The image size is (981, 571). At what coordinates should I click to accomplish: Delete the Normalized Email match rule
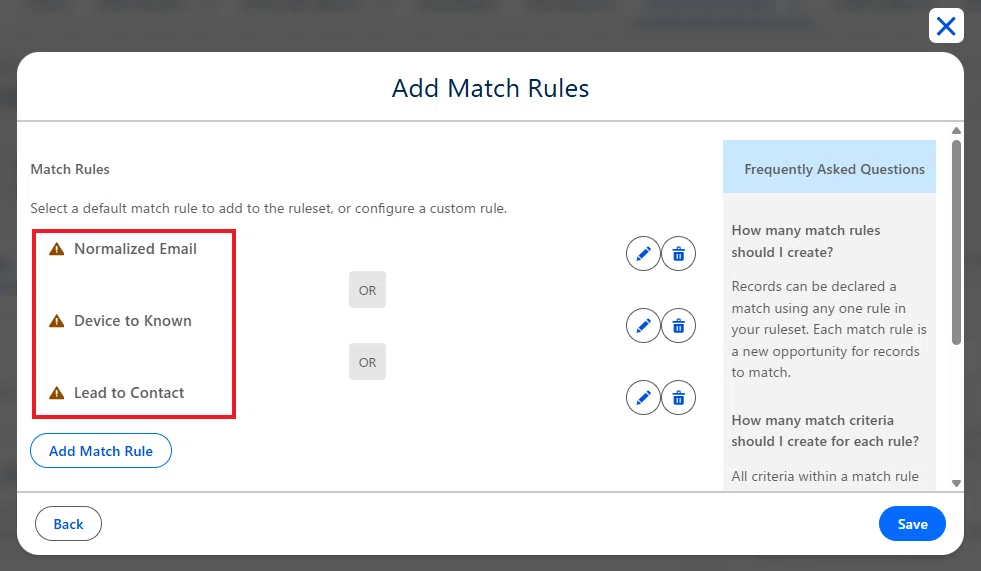[x=678, y=253]
